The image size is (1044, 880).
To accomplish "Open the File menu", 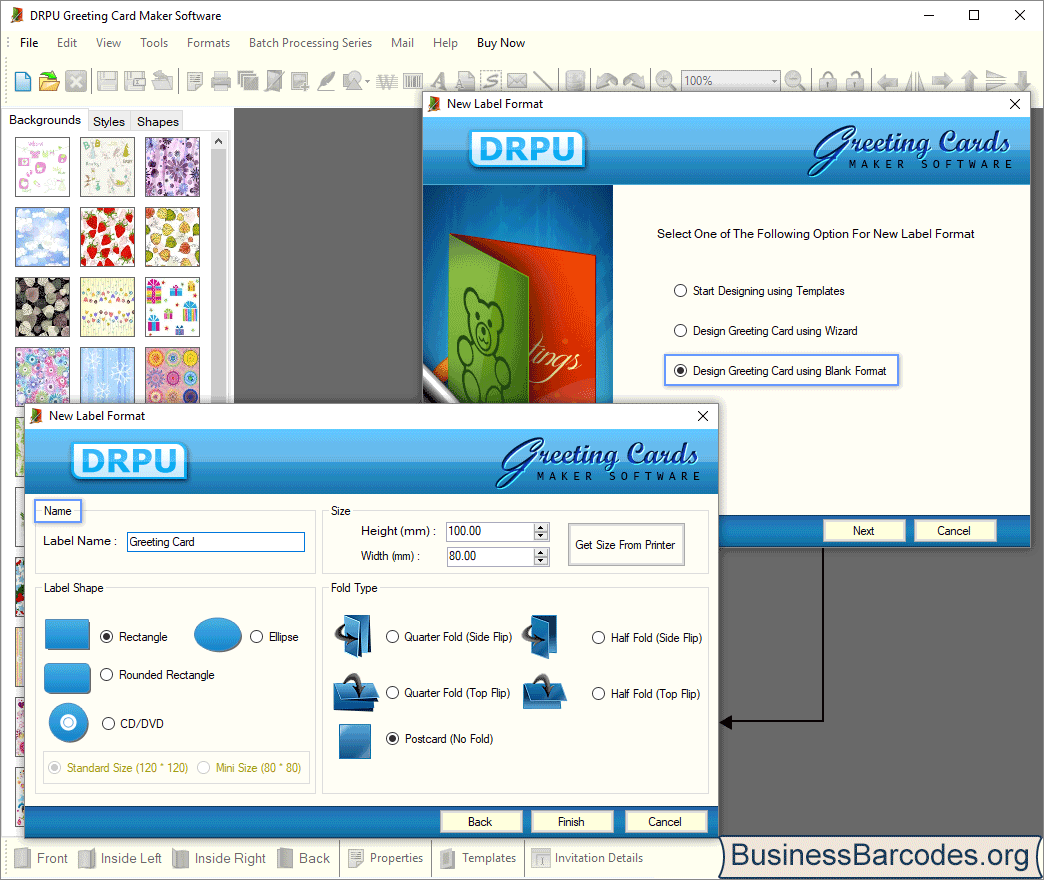I will pos(29,43).
